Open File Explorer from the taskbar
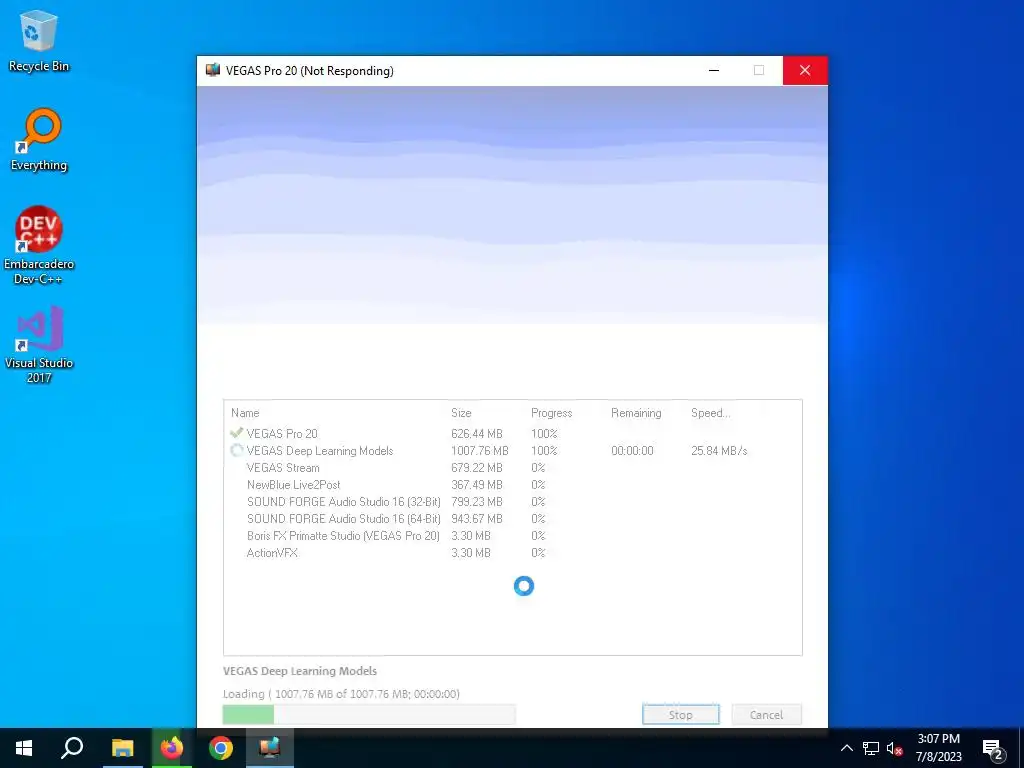This screenshot has width=1024, height=768. pyautogui.click(x=122, y=748)
